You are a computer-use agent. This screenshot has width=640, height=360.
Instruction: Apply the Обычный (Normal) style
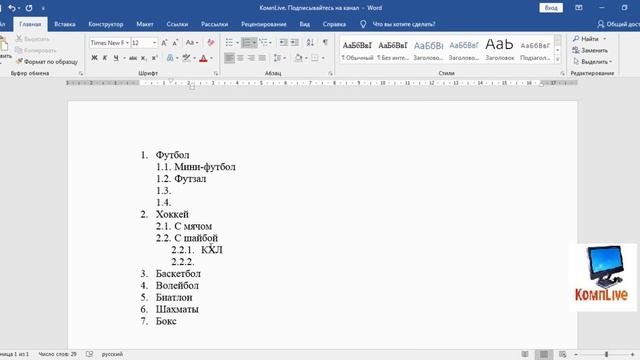pyautogui.click(x=357, y=50)
